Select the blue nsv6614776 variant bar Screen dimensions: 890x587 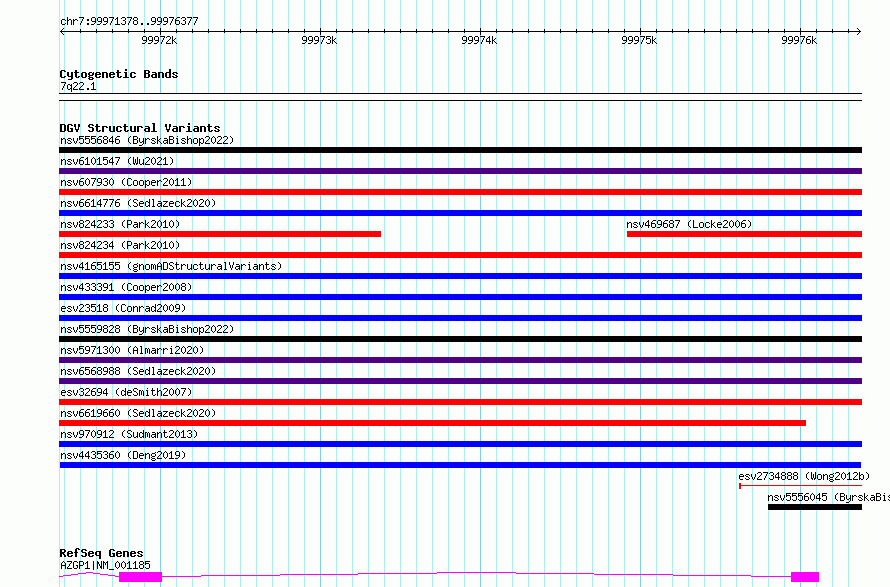coord(460,213)
